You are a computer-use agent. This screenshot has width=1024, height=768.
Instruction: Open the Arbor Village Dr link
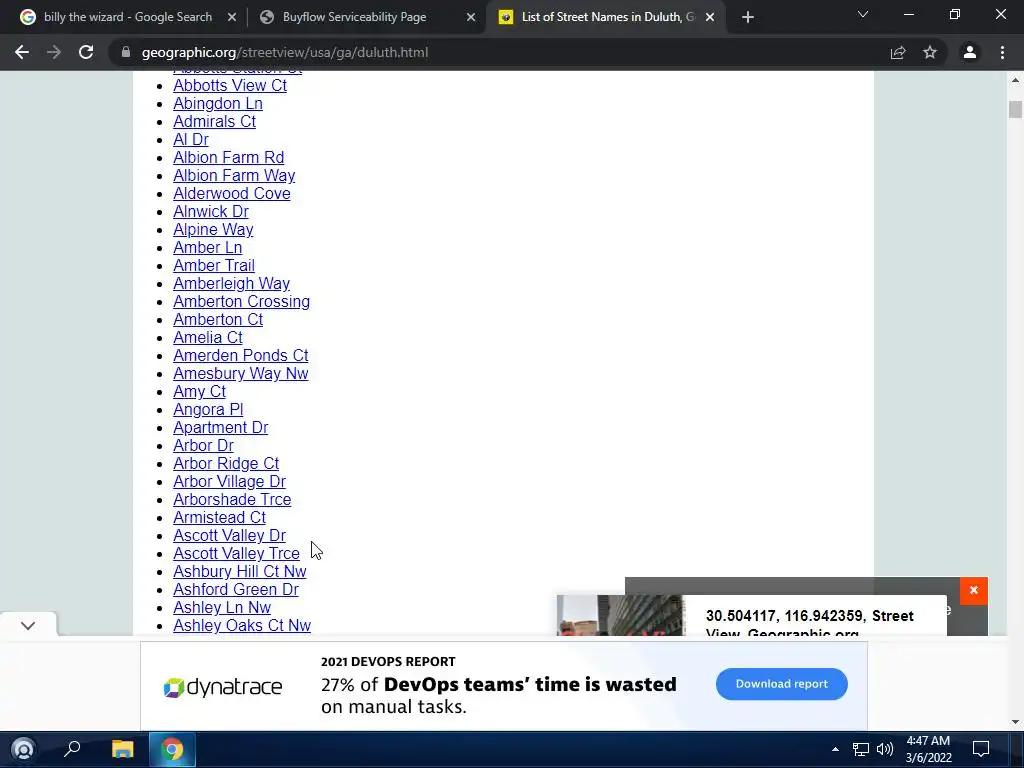229,481
